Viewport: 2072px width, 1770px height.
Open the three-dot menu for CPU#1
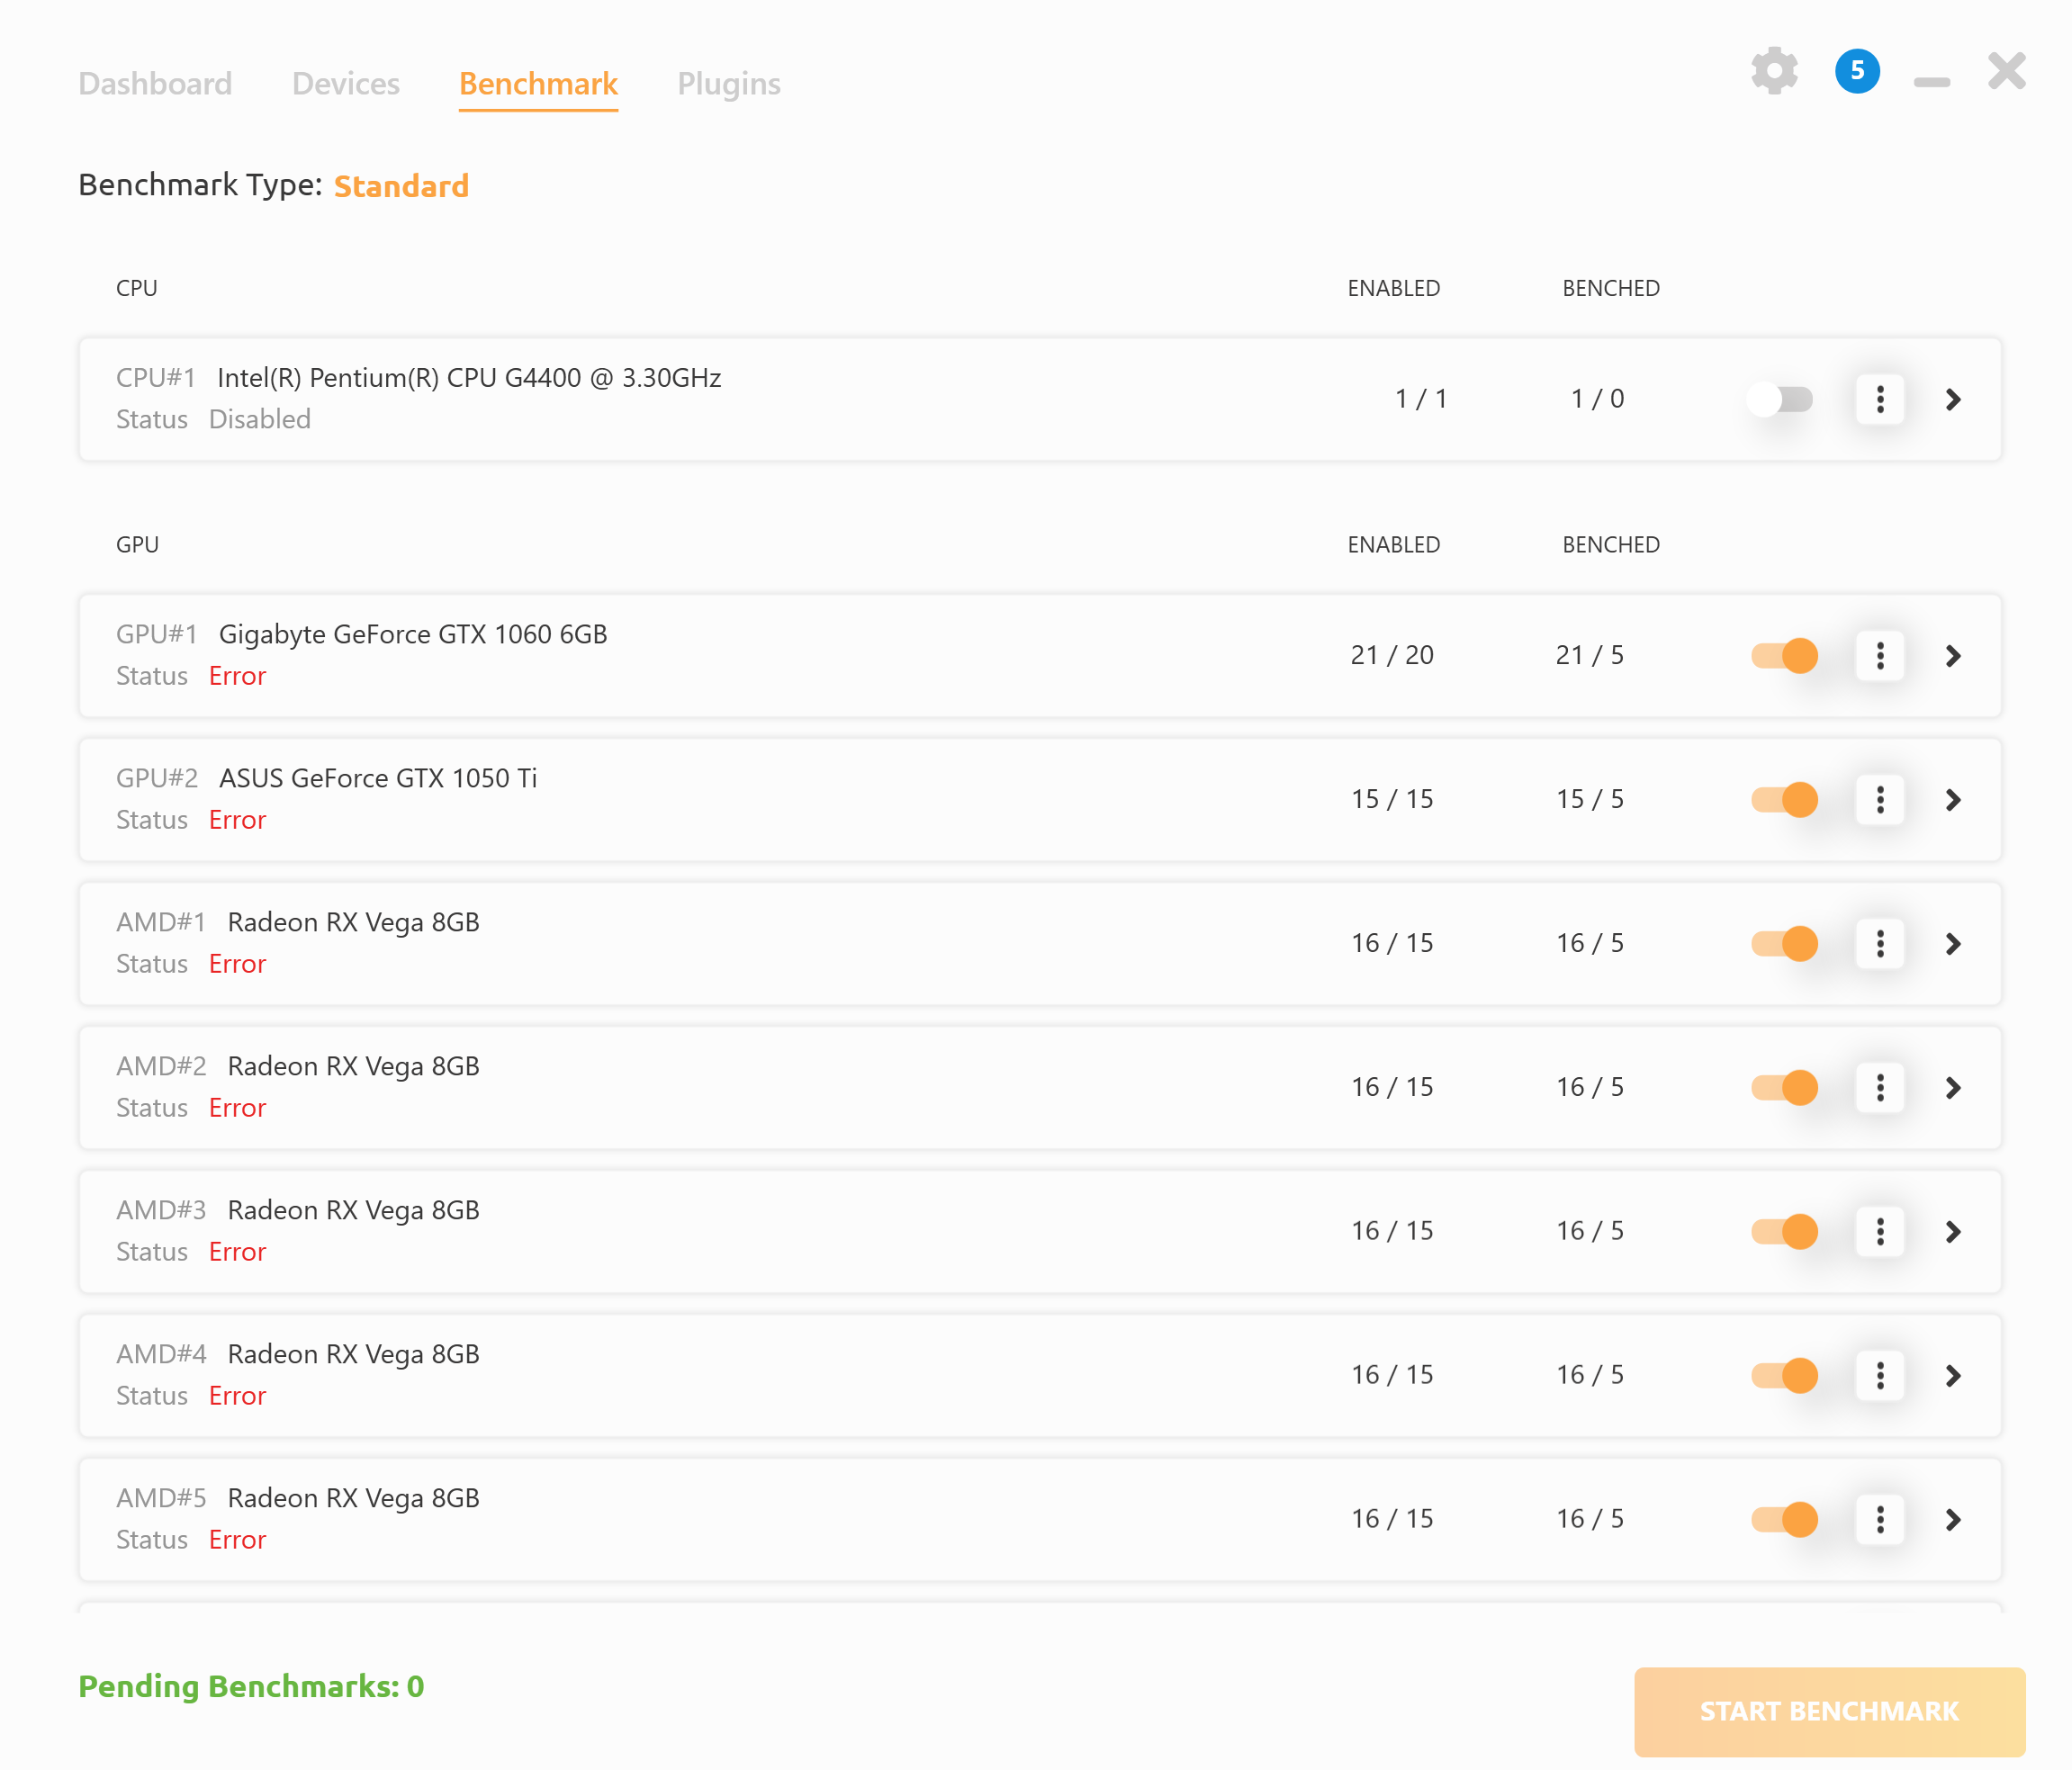[1880, 399]
